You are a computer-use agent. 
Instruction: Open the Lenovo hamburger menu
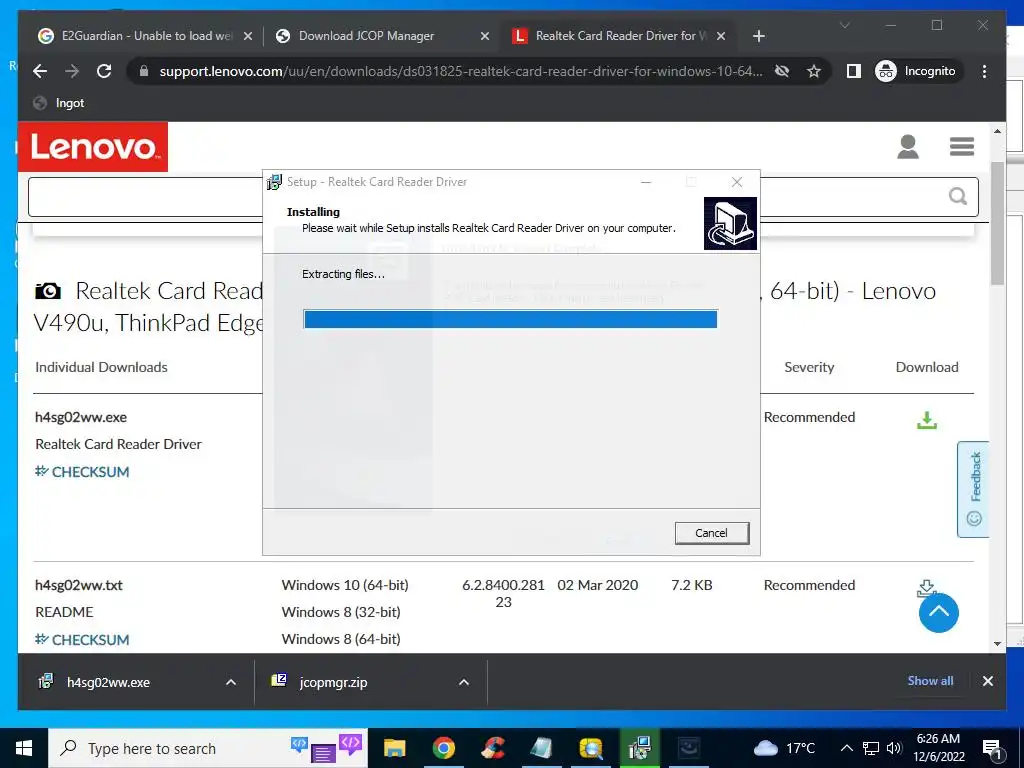tap(962, 146)
